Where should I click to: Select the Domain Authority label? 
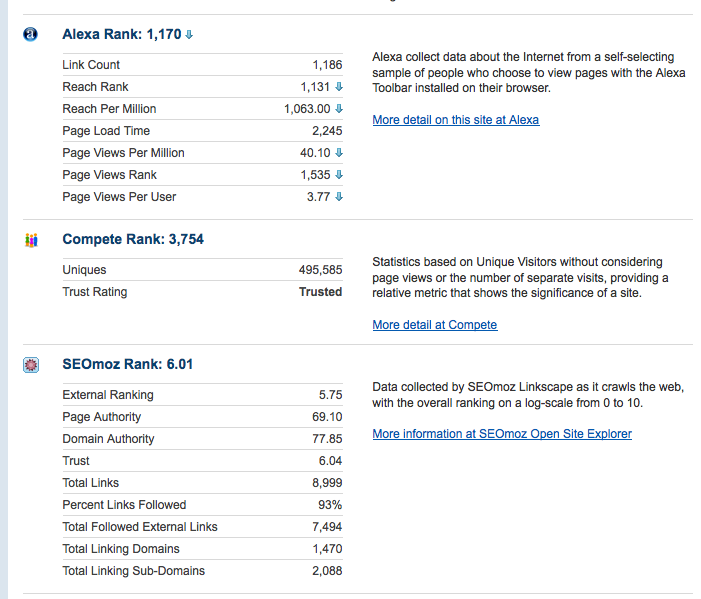coord(108,439)
